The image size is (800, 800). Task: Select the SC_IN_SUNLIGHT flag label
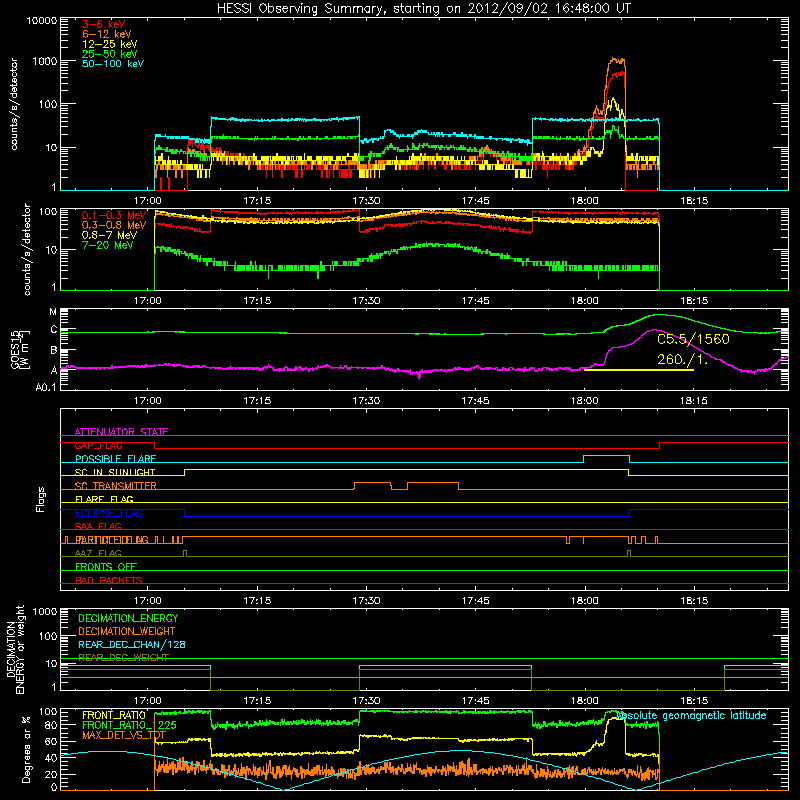coord(115,472)
